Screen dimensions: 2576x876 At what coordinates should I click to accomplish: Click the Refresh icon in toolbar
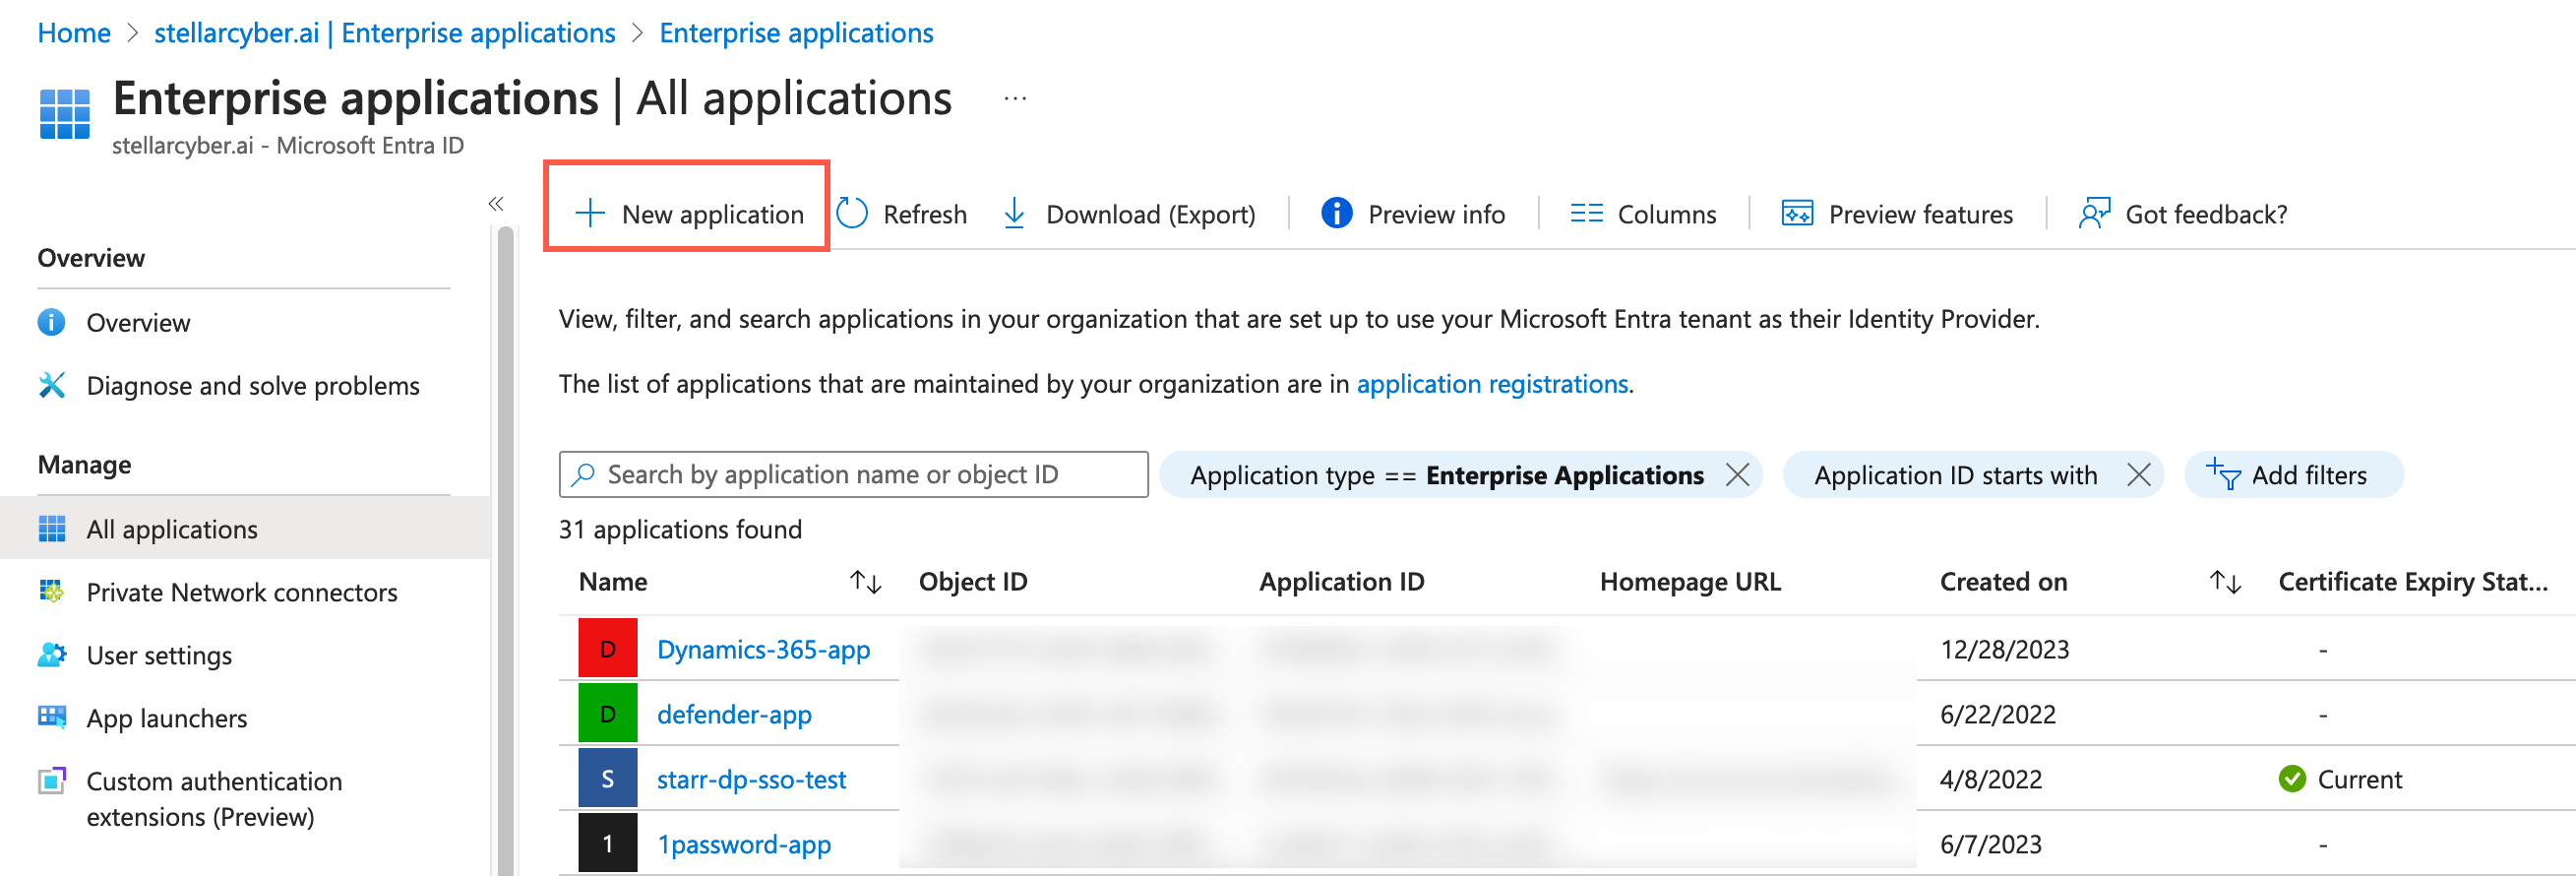(852, 213)
